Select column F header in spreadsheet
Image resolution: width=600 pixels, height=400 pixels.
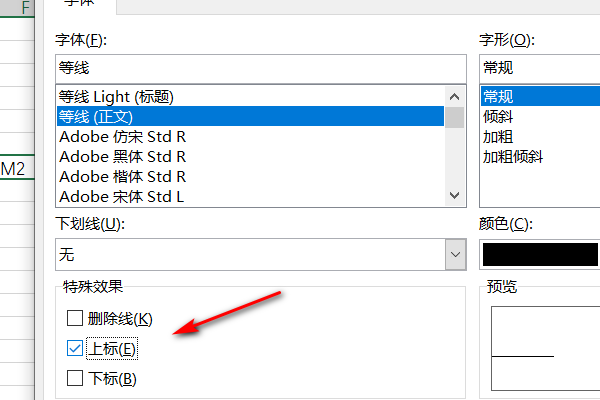click(x=17, y=7)
